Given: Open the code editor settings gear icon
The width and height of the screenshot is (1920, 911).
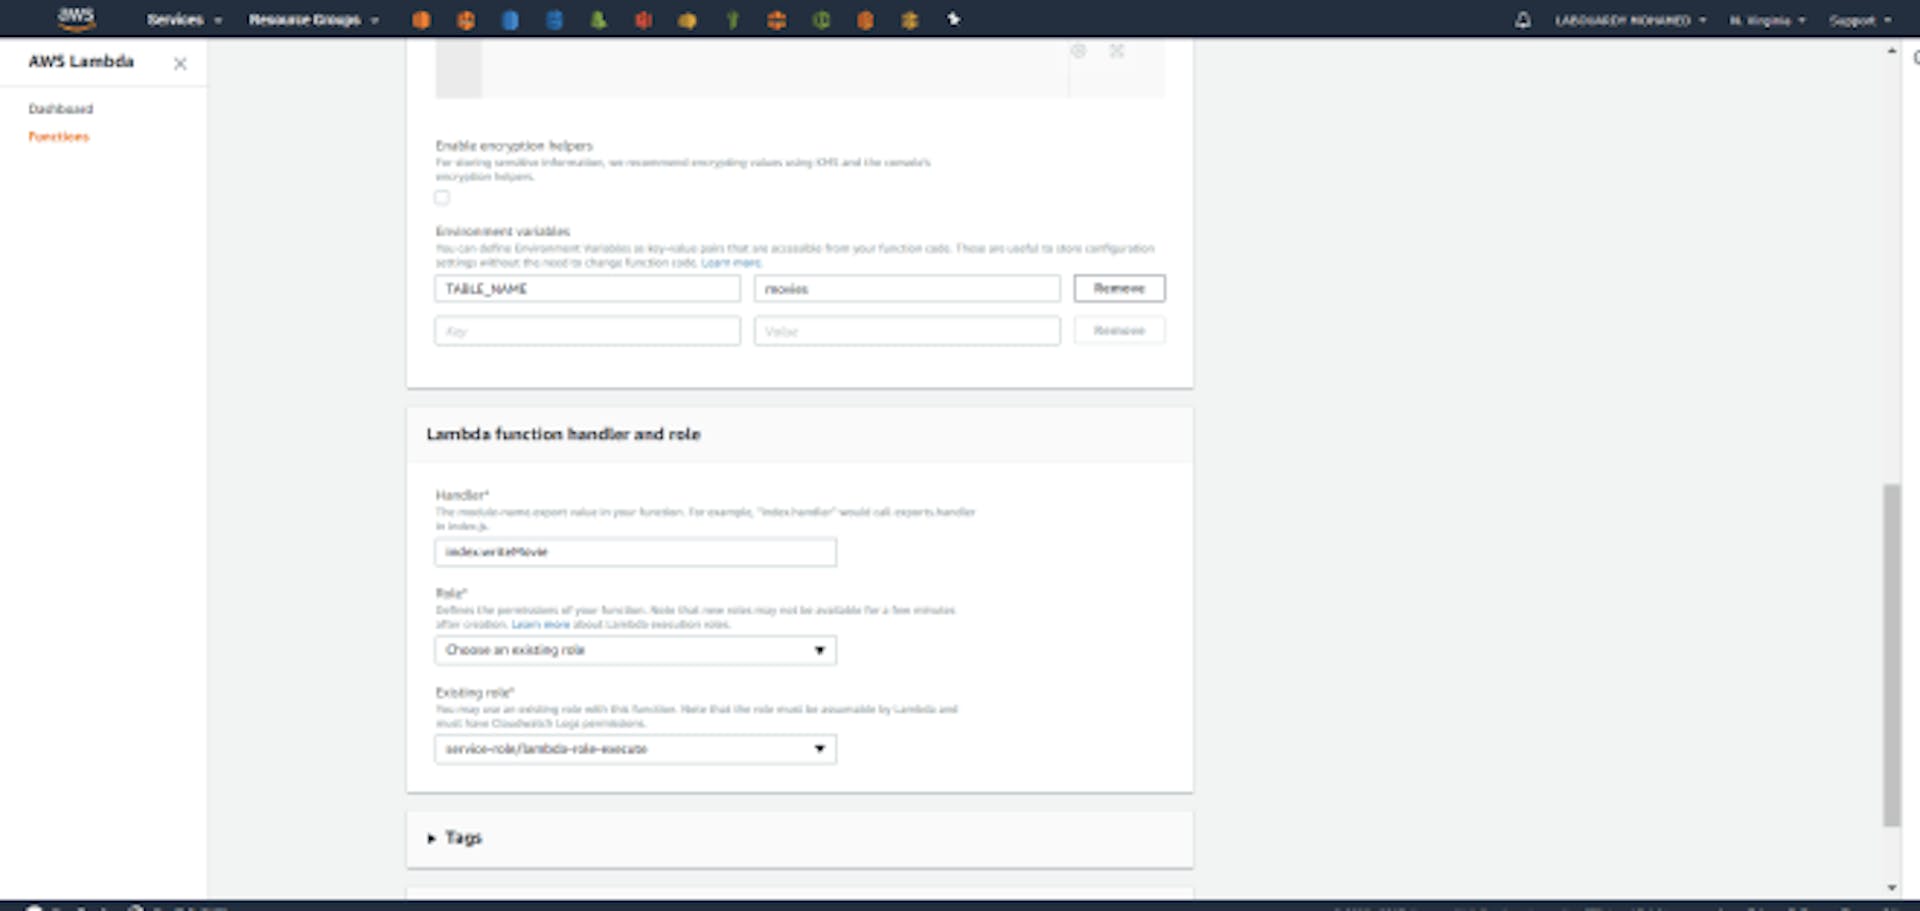Looking at the screenshot, I should pyautogui.click(x=1078, y=50).
